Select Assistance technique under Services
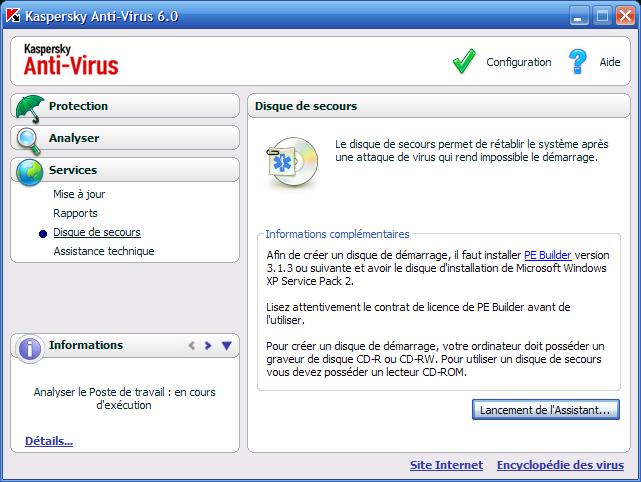 click(104, 251)
